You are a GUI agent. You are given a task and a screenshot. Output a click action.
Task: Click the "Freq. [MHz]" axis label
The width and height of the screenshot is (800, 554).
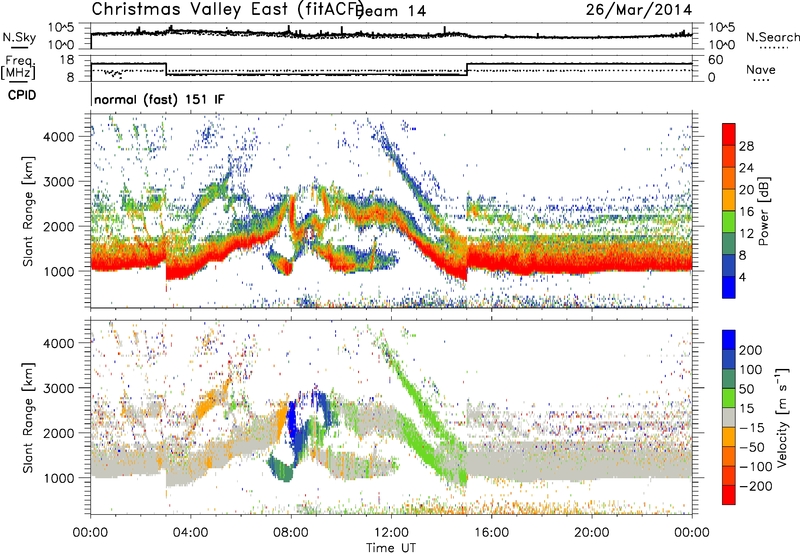[18, 67]
